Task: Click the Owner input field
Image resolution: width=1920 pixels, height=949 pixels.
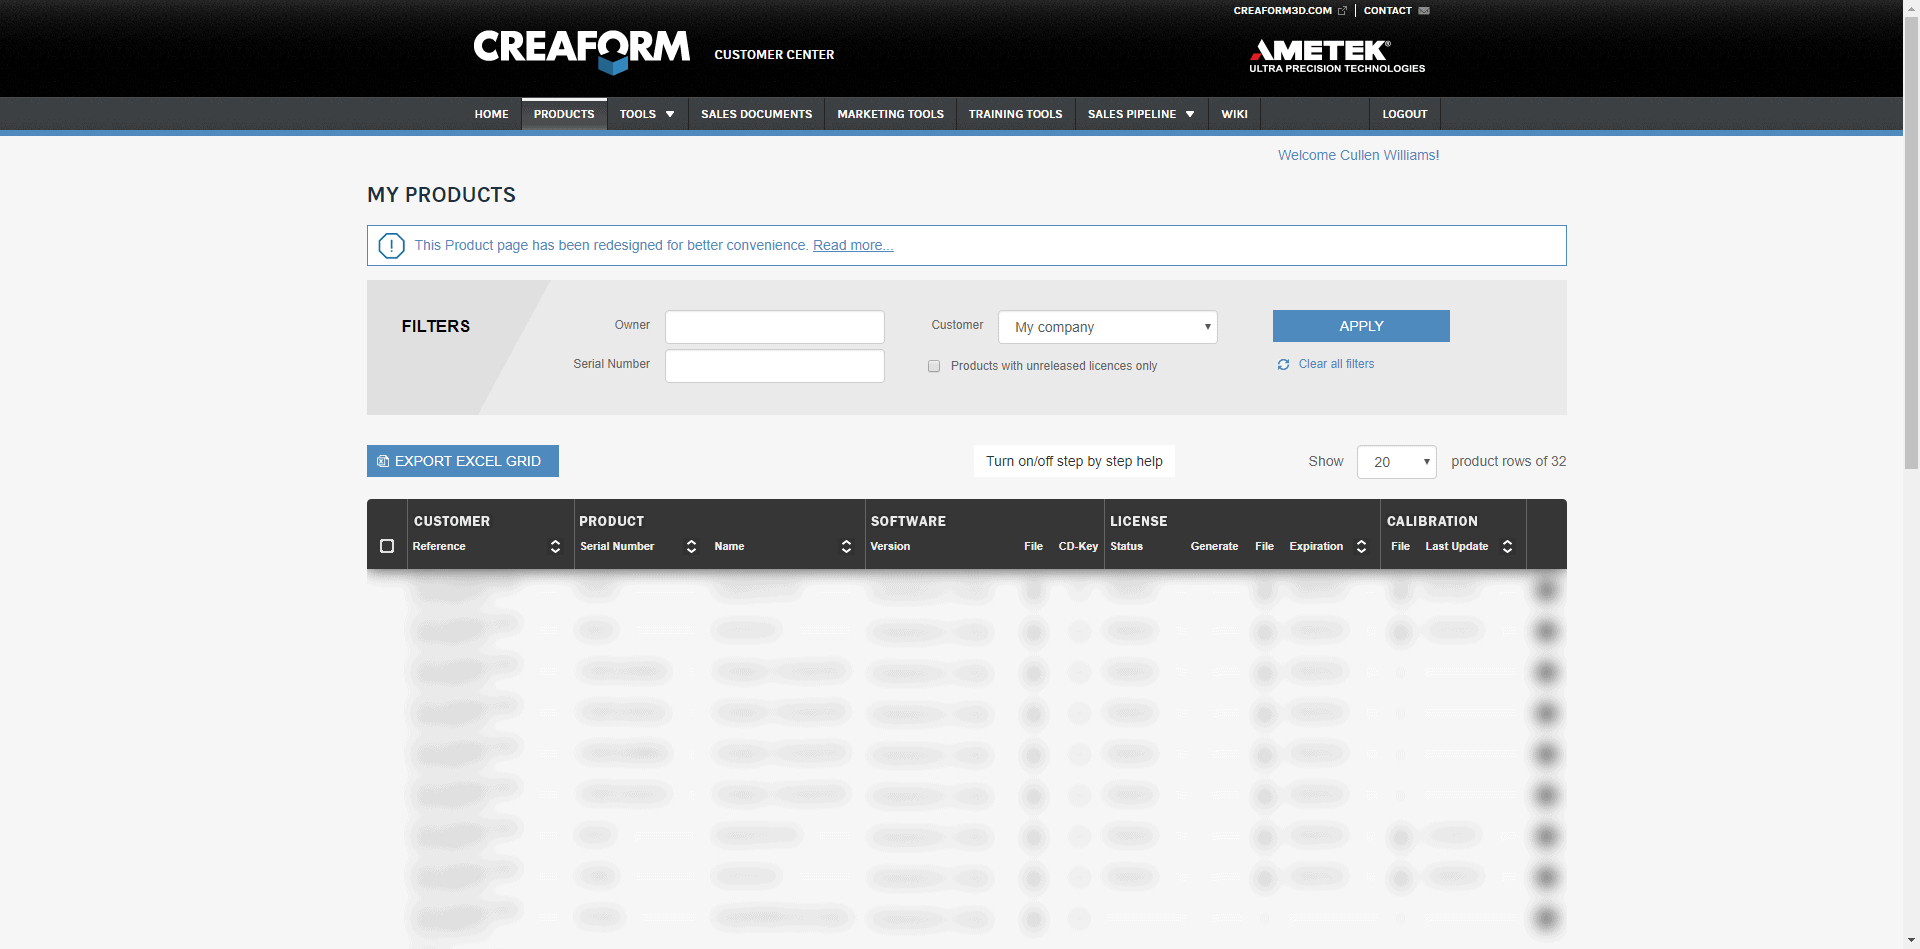Action: (775, 327)
